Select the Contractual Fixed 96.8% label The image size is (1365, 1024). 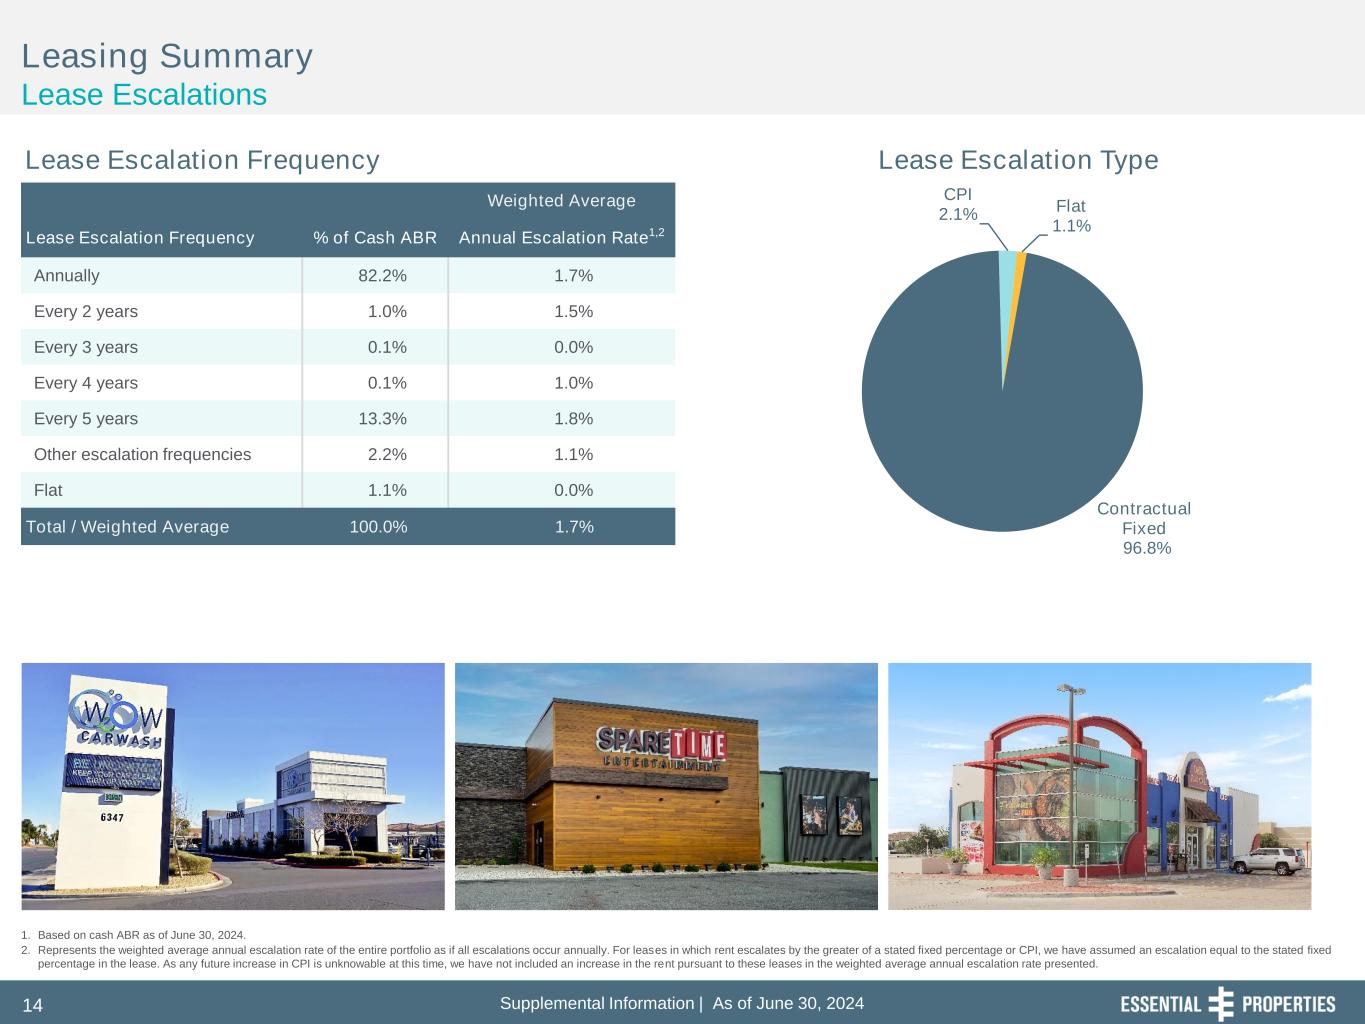(1144, 528)
